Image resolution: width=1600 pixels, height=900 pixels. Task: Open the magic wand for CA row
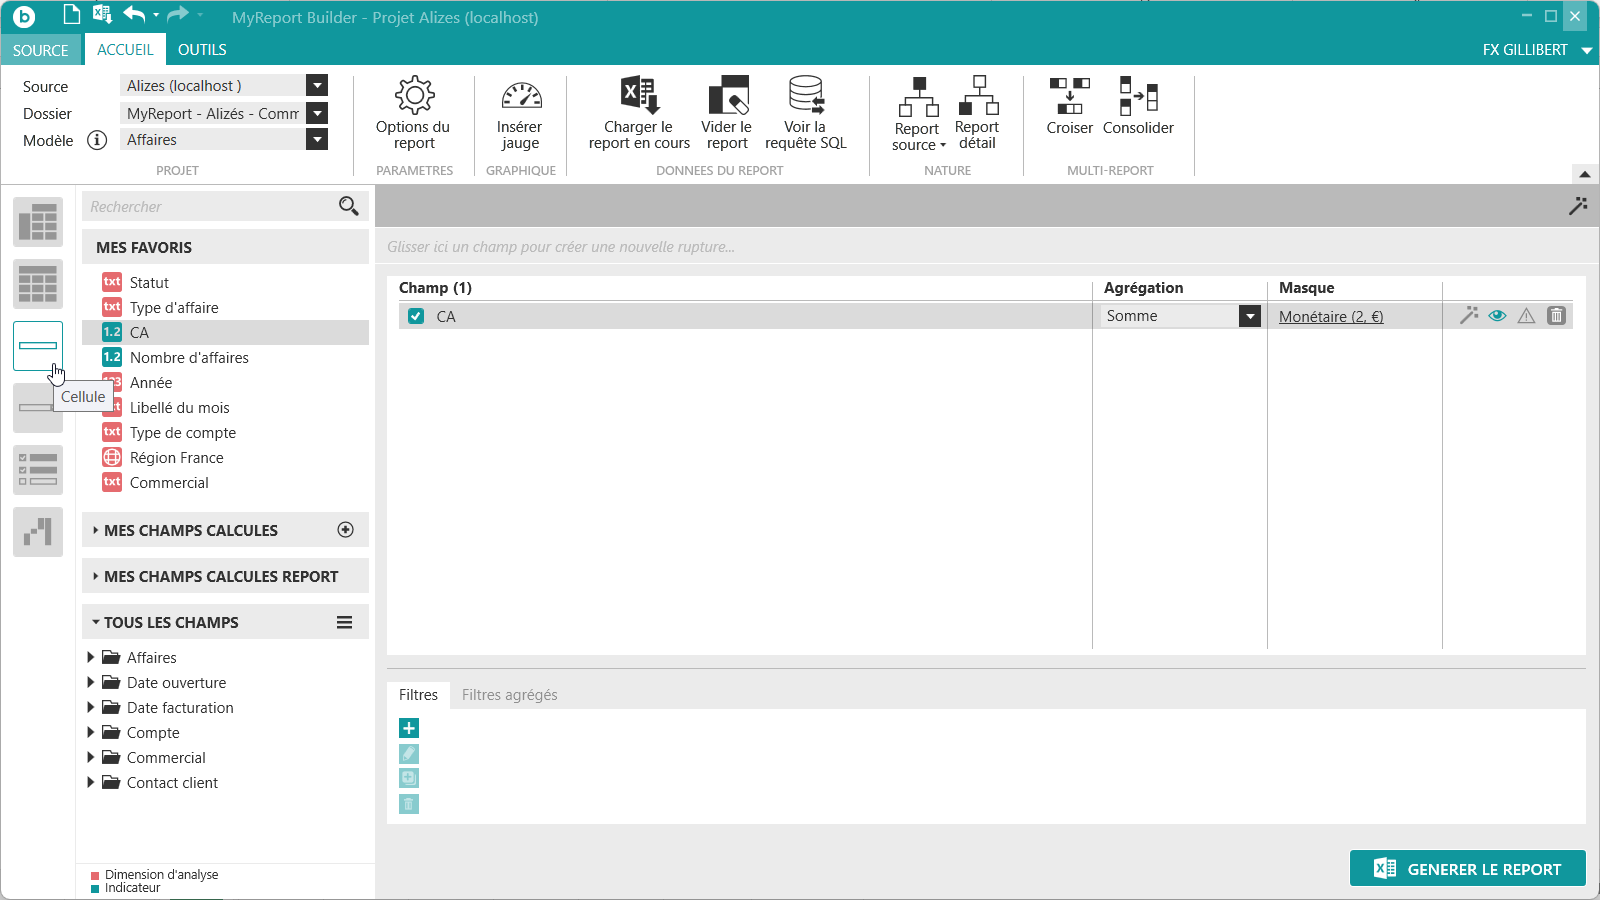(1468, 316)
